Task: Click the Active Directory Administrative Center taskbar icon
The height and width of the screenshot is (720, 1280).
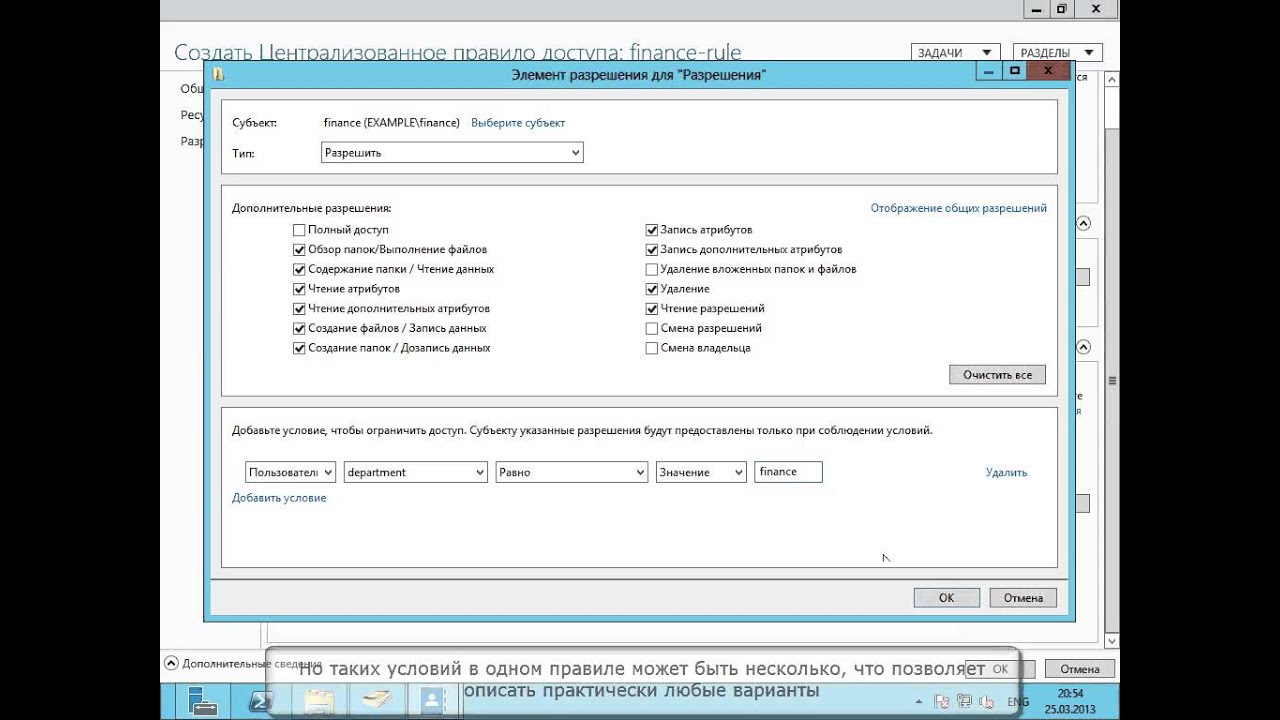Action: pos(432,701)
